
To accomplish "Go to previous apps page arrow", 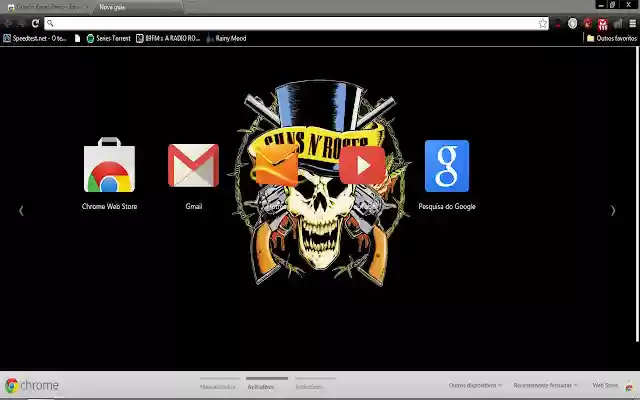I will [21, 211].
